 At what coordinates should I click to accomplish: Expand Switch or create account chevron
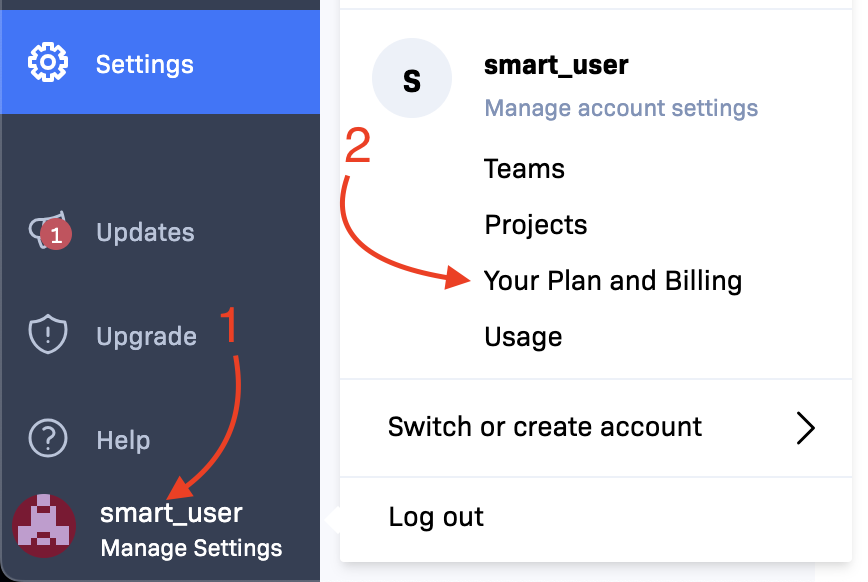[805, 428]
